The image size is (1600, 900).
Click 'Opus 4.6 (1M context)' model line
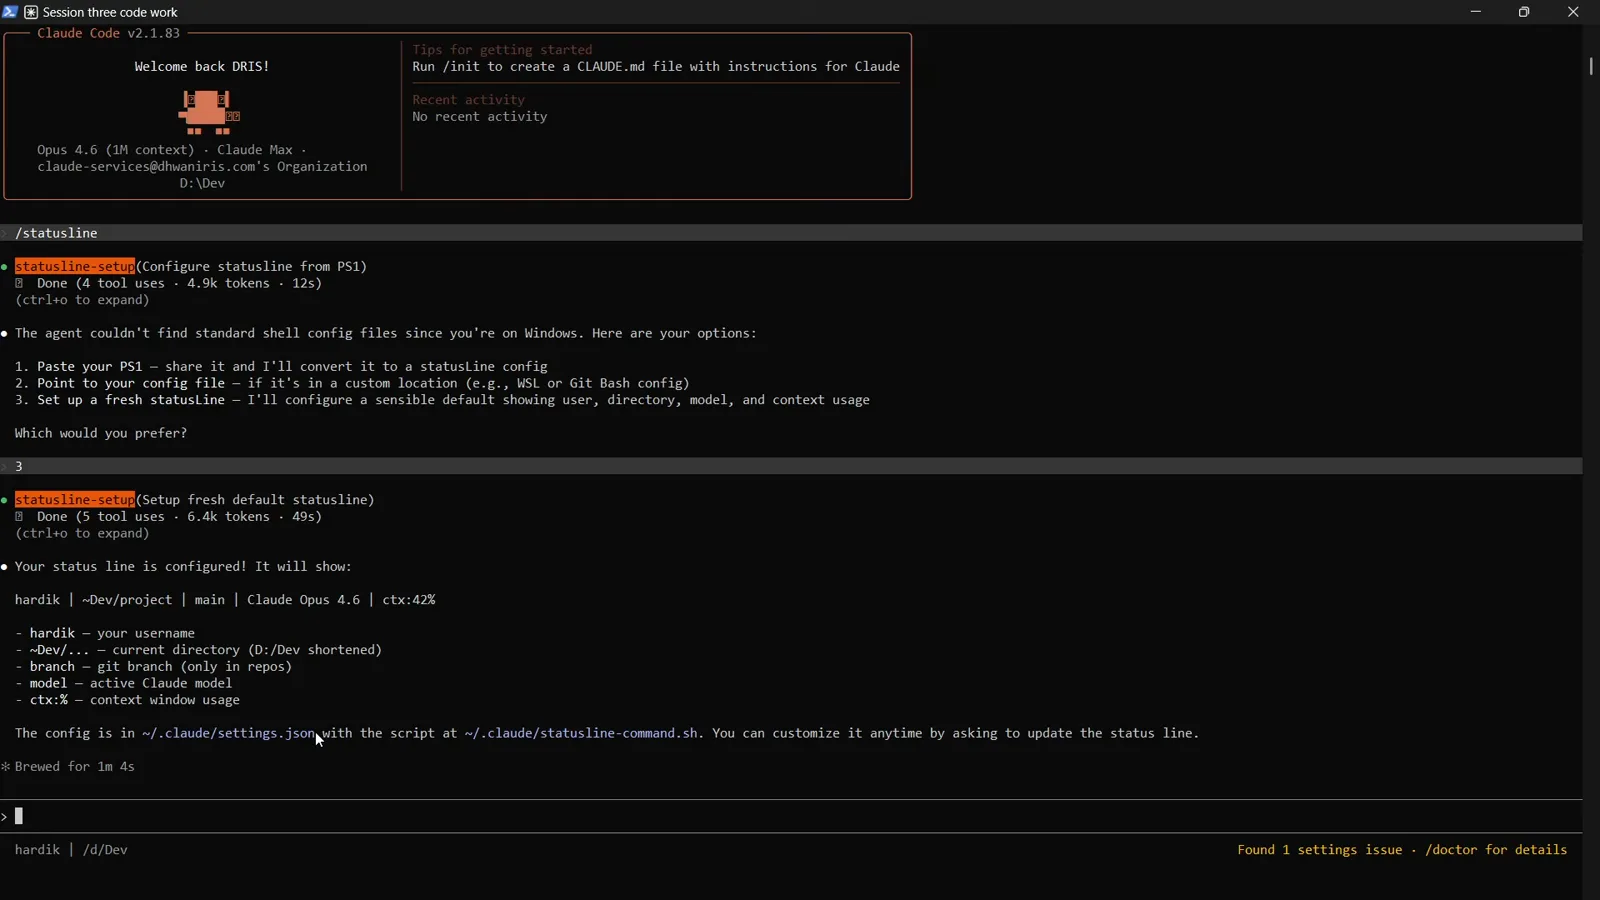click(172, 149)
